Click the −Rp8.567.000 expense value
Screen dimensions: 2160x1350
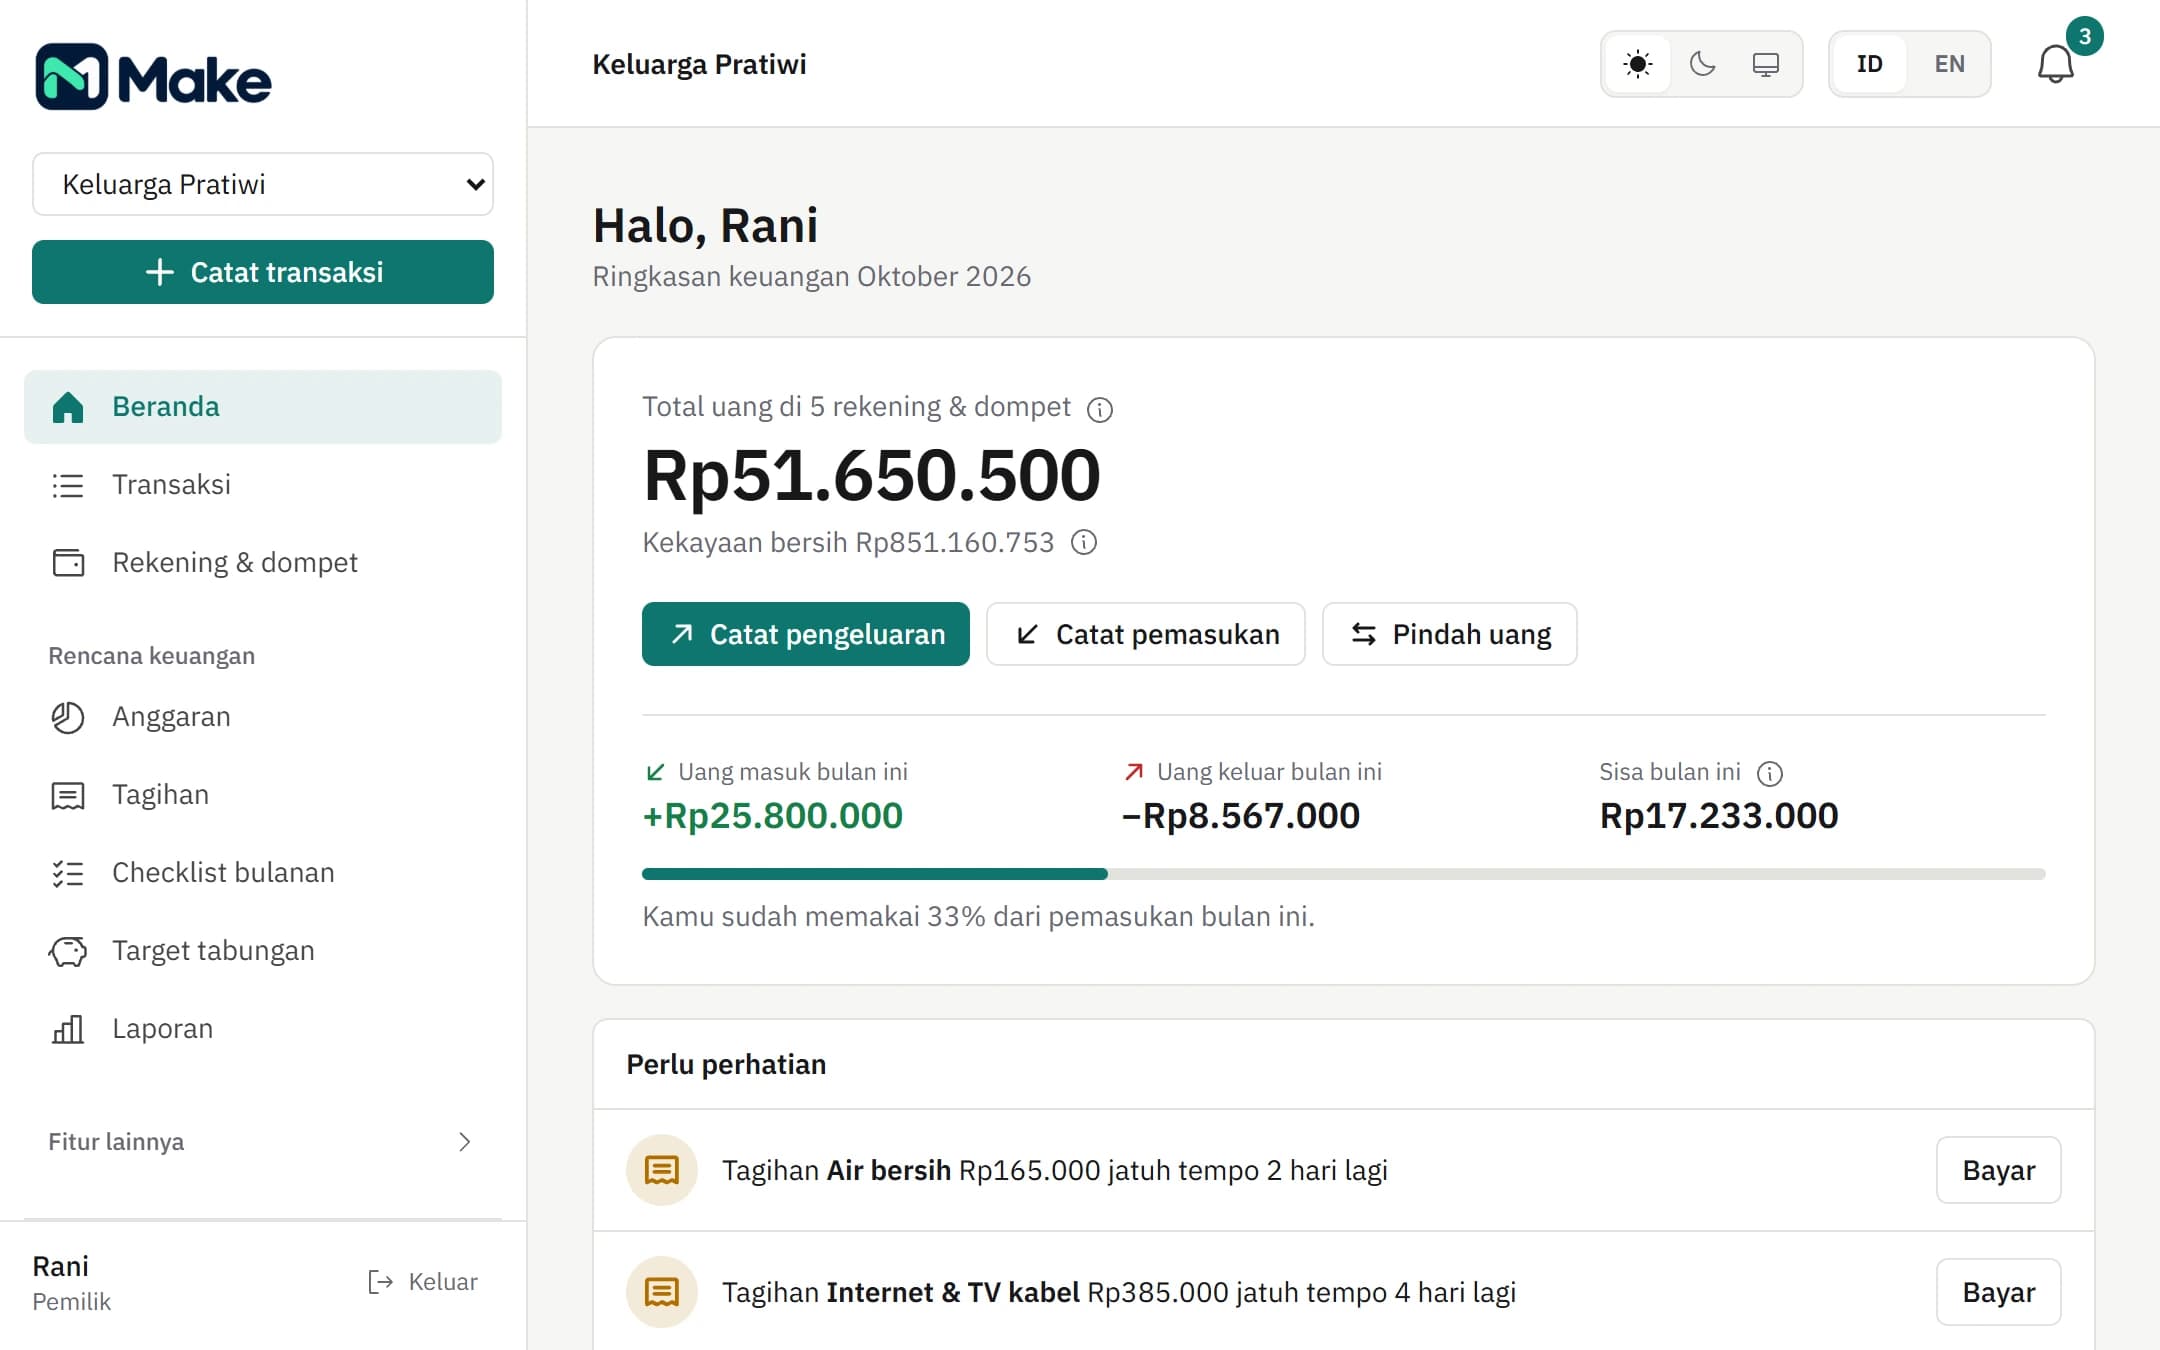tap(1240, 816)
